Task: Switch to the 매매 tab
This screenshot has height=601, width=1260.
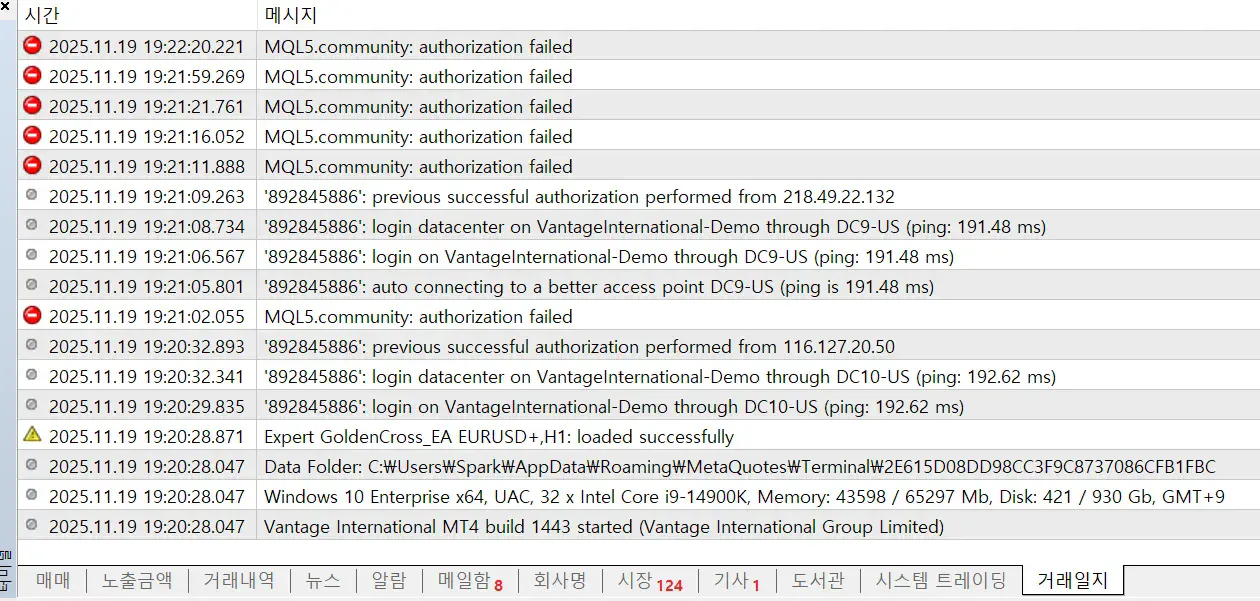Action: (x=53, y=580)
